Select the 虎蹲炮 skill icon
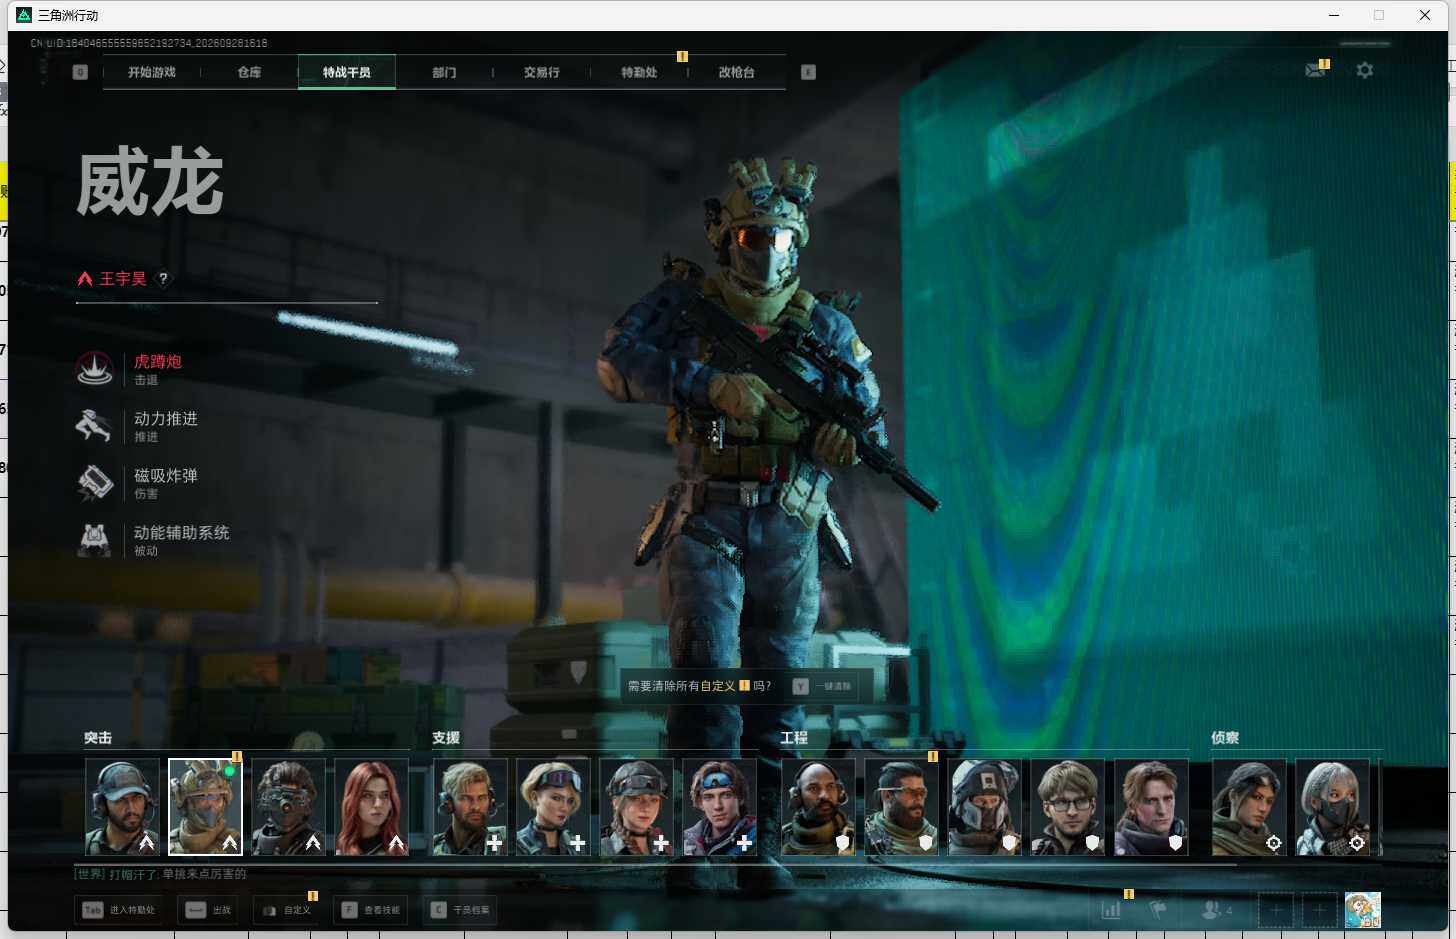The height and width of the screenshot is (939, 1456). [x=95, y=369]
